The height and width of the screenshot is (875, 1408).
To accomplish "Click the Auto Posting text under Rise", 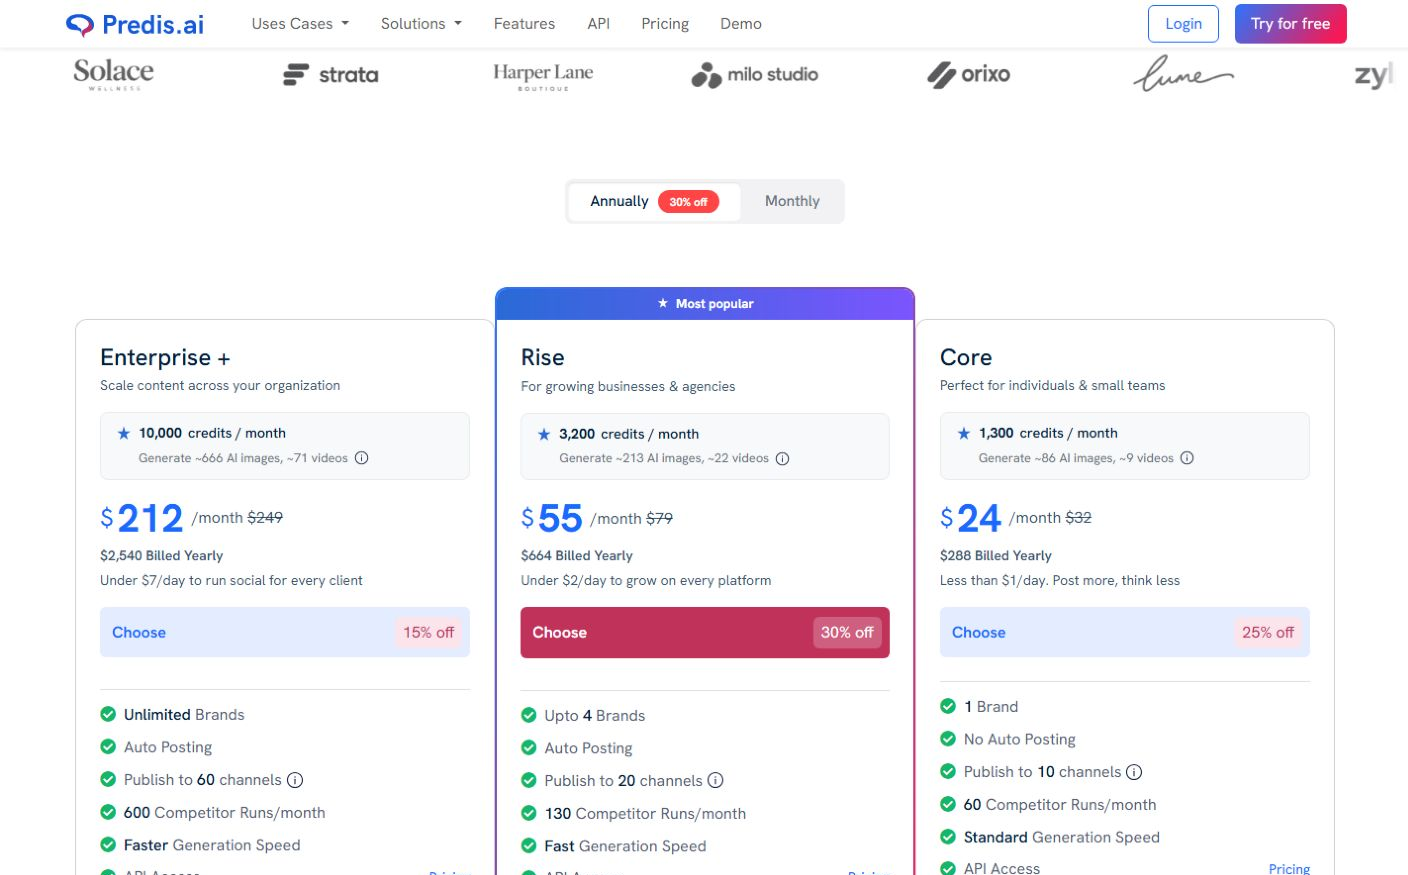I will click(588, 748).
